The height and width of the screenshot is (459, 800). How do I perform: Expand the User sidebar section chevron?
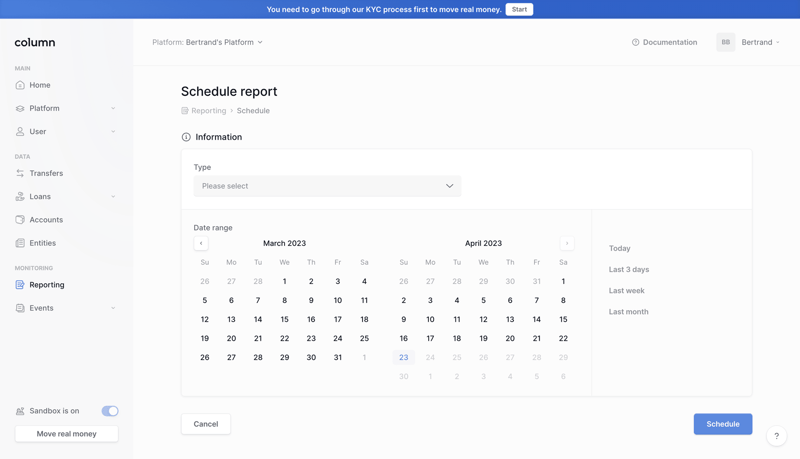click(113, 132)
